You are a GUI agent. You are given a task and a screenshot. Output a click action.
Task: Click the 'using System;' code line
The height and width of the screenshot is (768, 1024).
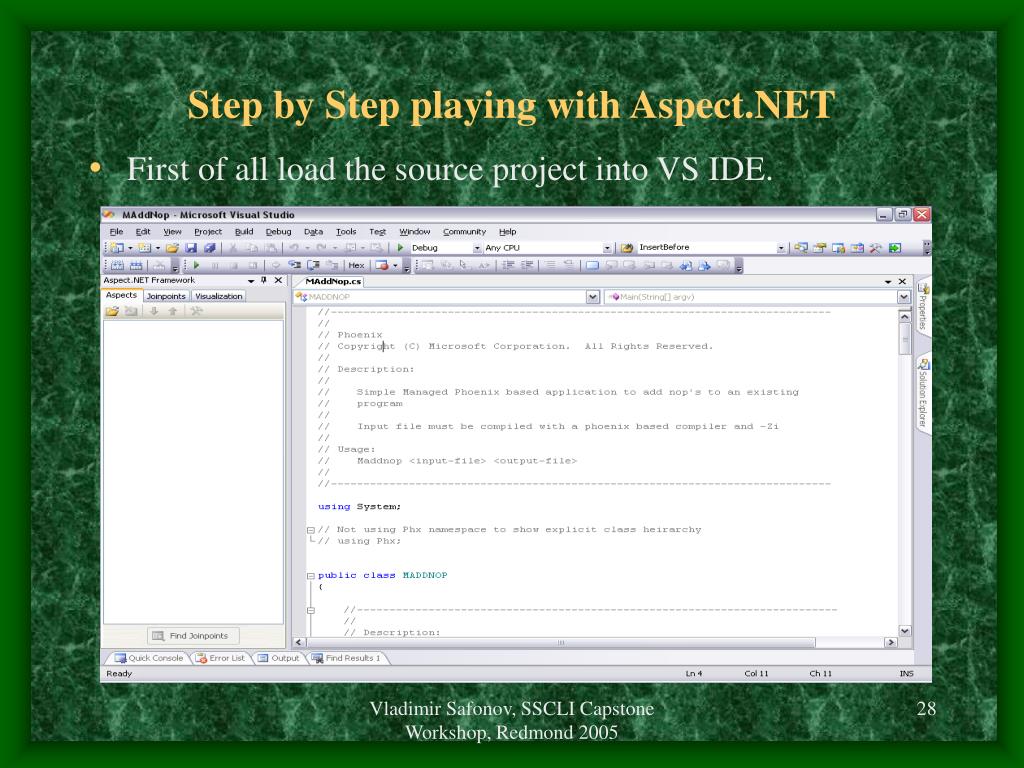[359, 507]
